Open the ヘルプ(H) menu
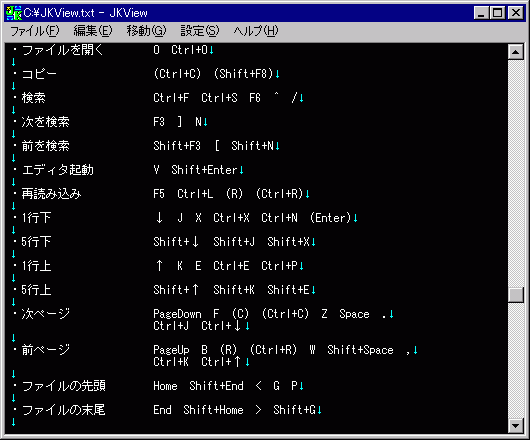This screenshot has width=530, height=440. pos(256,31)
